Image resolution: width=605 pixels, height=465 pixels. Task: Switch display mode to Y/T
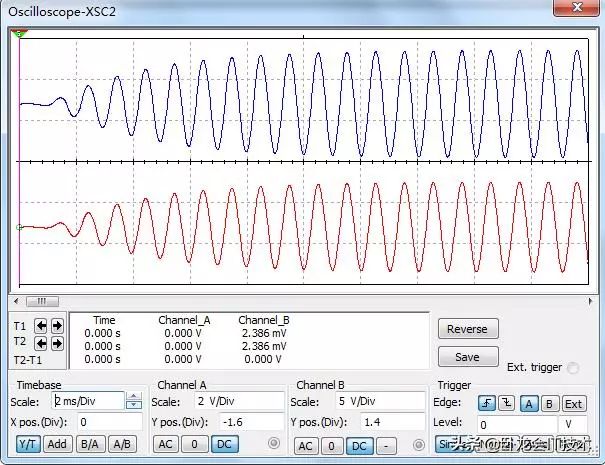coord(28,444)
